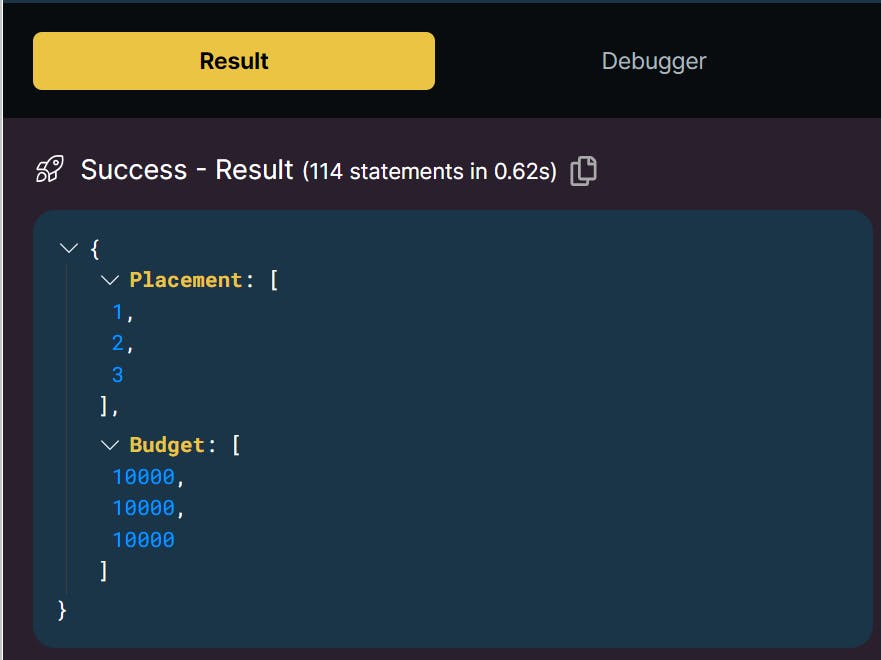Screen dimensions: 881x660
Task: Click the closing curly brace of result
Action: tap(63, 609)
